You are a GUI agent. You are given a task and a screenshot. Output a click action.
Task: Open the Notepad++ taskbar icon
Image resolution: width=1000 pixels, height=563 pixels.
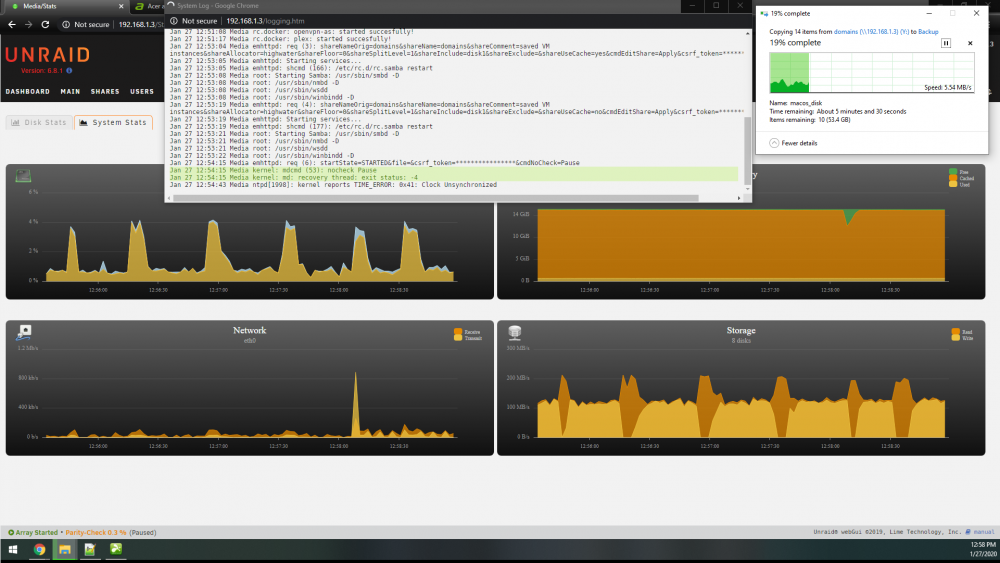pos(90,549)
